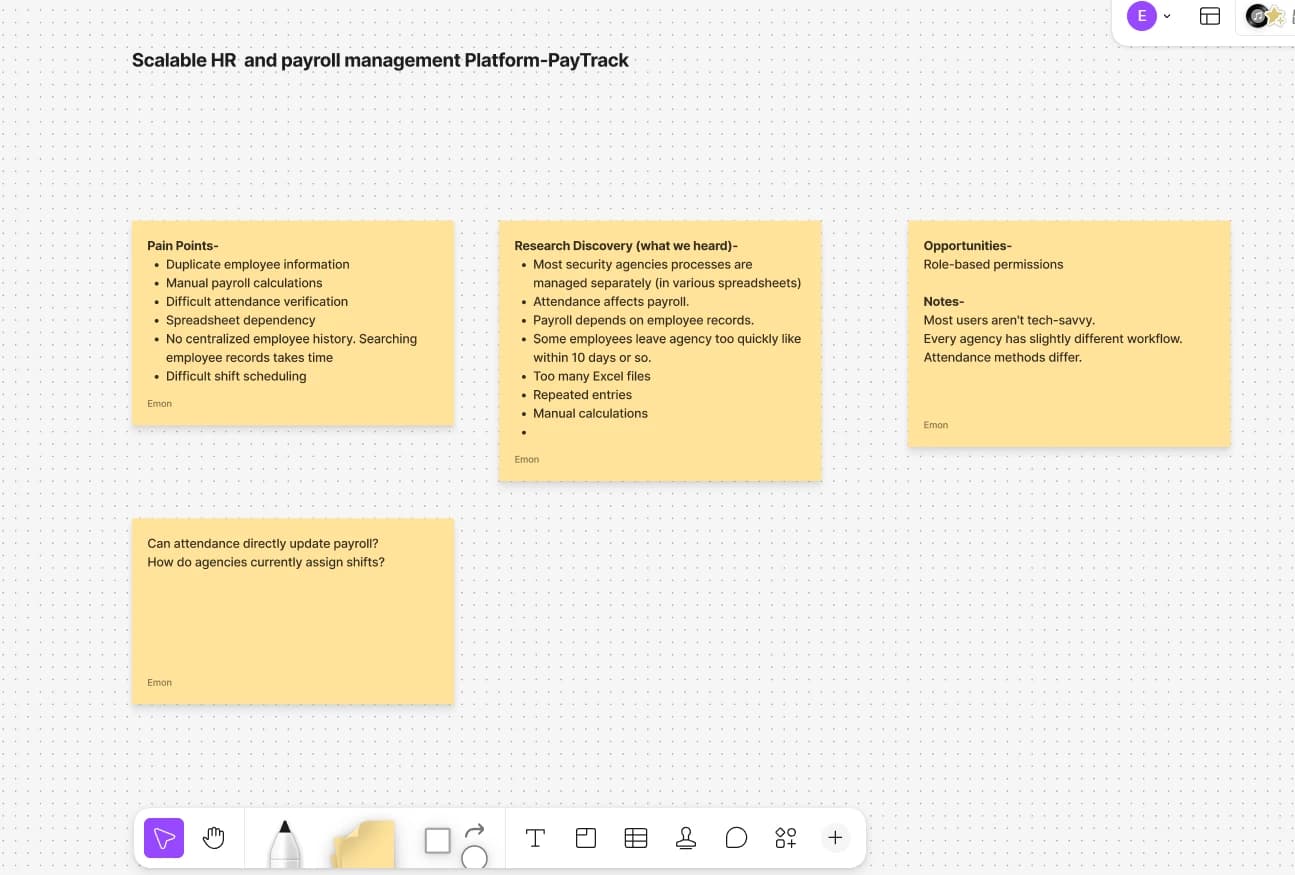The image size is (1295, 875).
Task: Pick the Marker drawing tool
Action: (285, 842)
